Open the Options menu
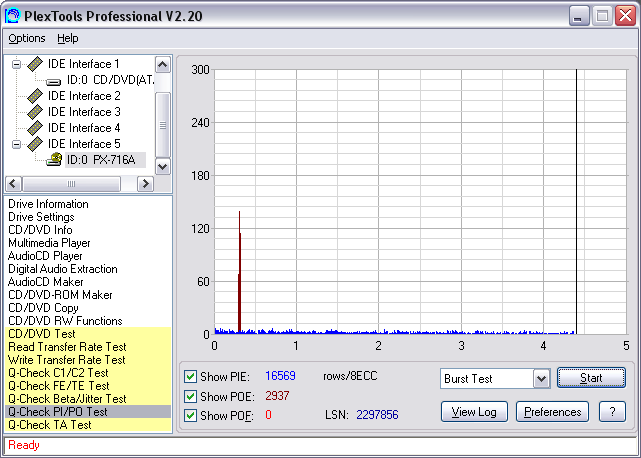The height and width of the screenshot is (458, 641). [27, 38]
